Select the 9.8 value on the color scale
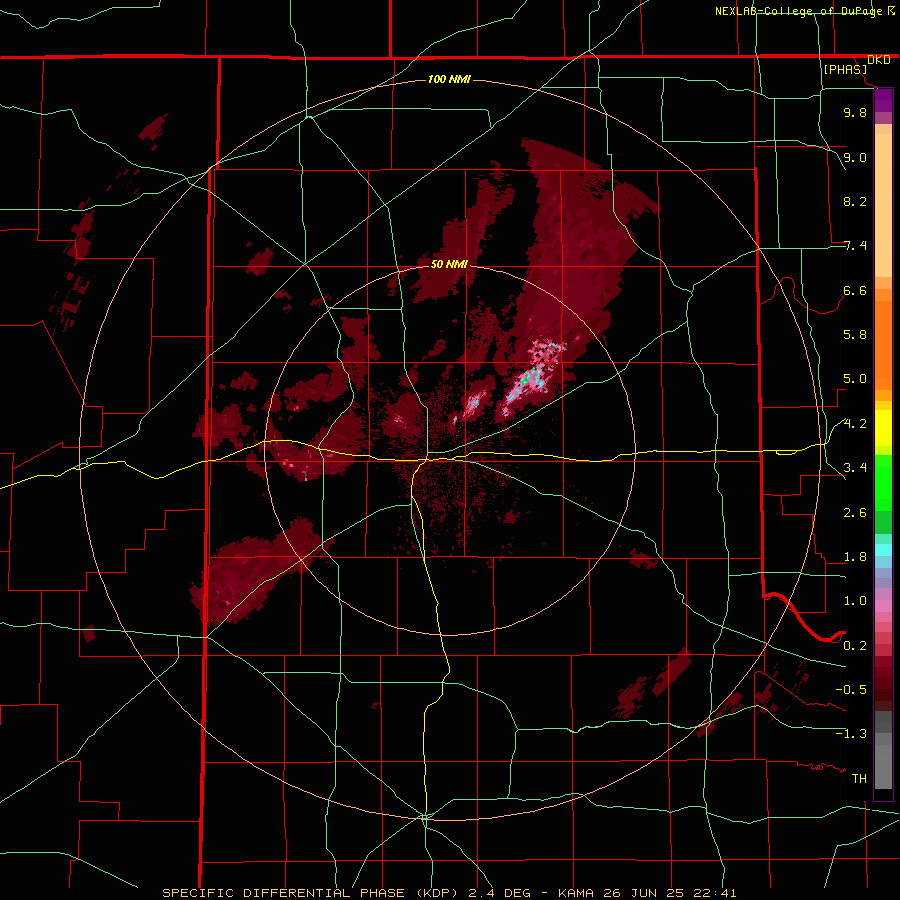This screenshot has height=900, width=900. tap(855, 112)
